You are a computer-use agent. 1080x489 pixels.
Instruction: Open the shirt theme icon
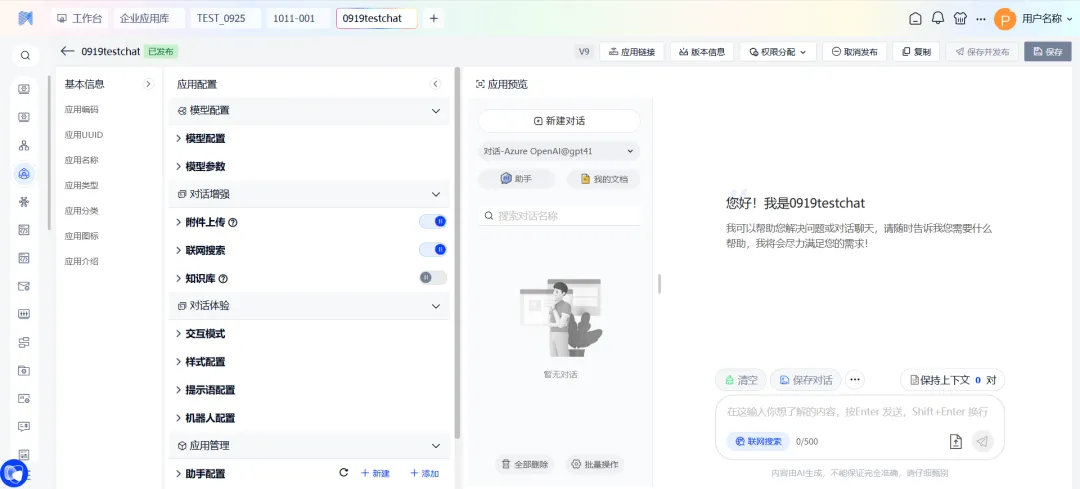[960, 19]
